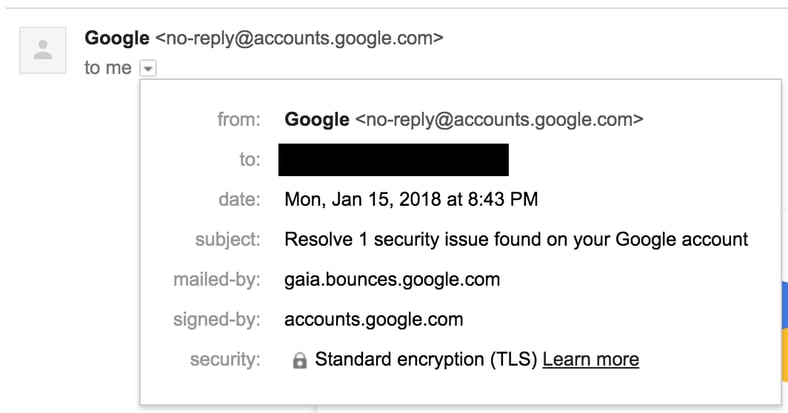Click the sender avatar placeholder icon
788x413 pixels.
[43, 50]
